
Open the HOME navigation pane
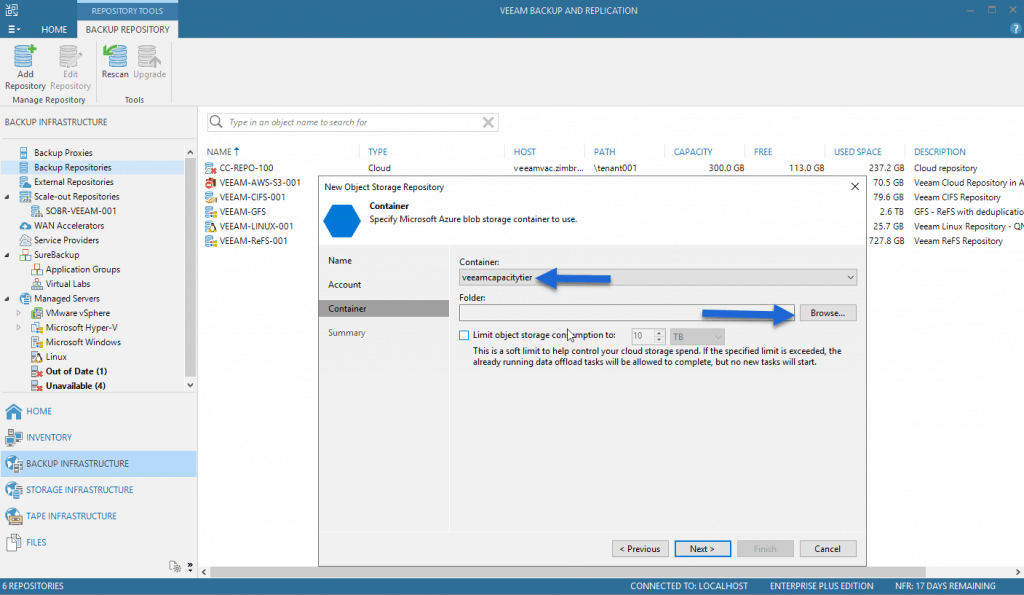click(x=99, y=411)
